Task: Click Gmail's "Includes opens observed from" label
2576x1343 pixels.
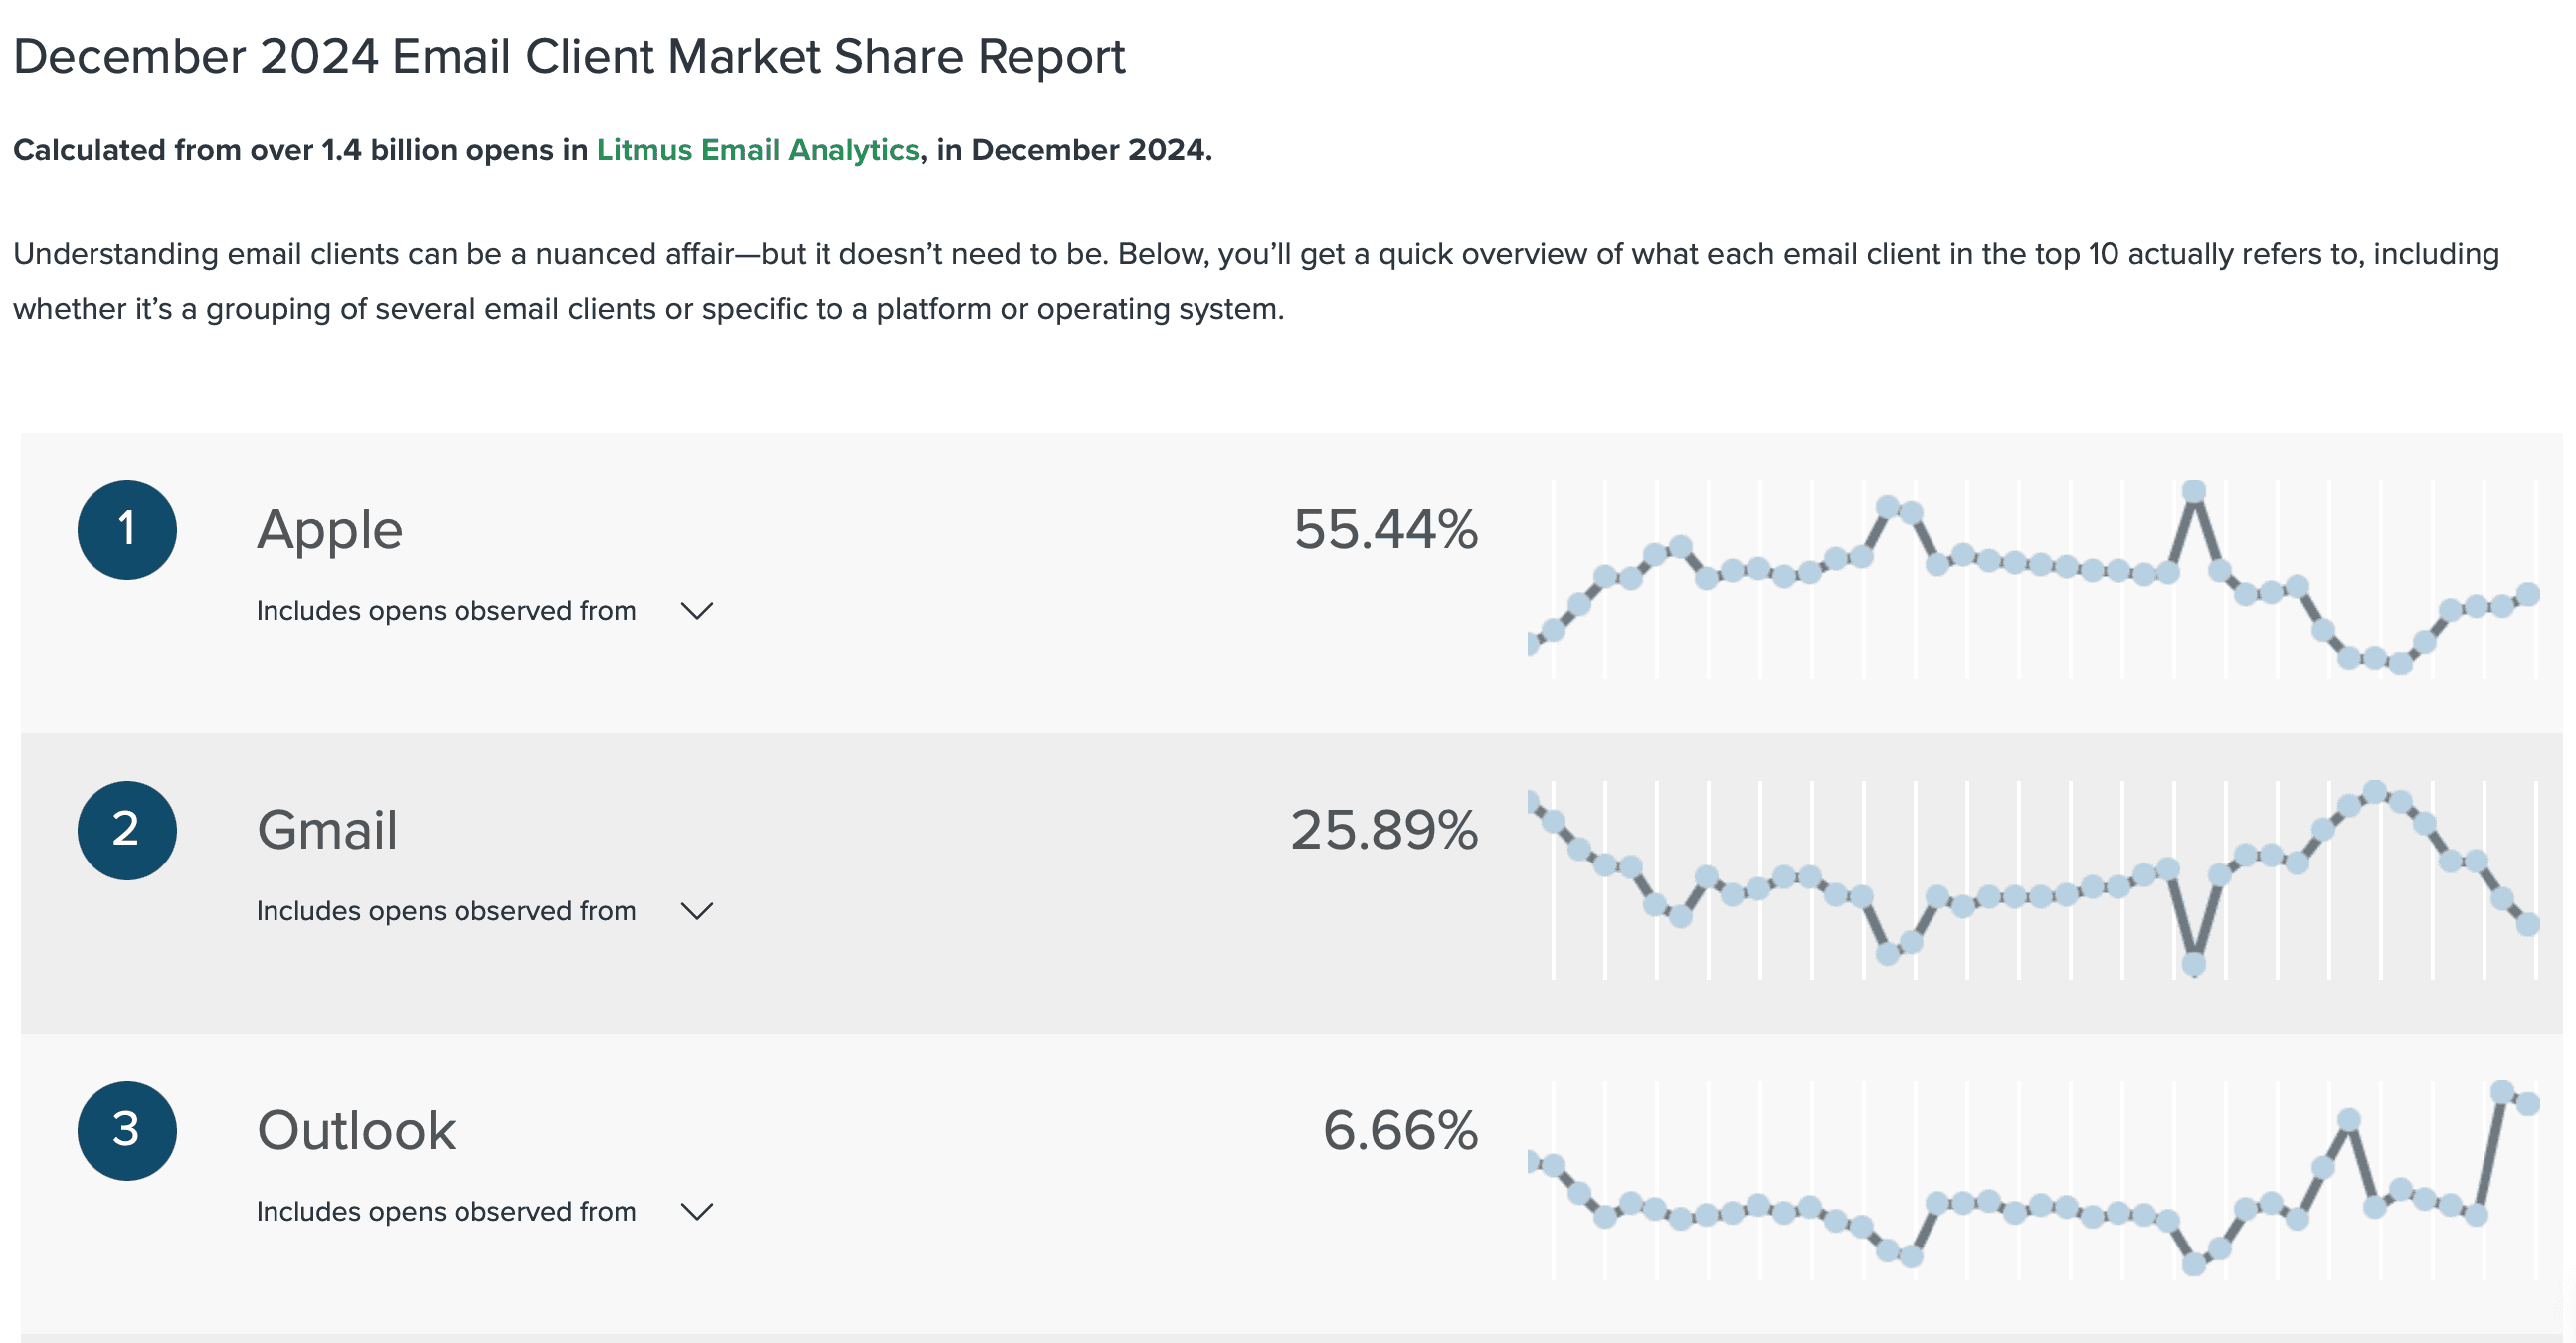Action: (446, 910)
